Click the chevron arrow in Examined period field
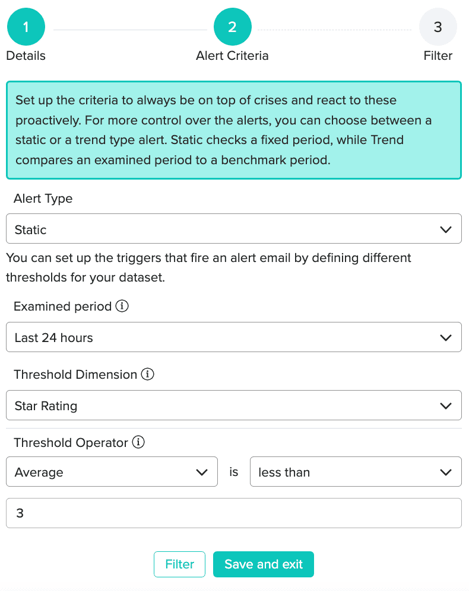This screenshot has width=469, height=591. [446, 338]
